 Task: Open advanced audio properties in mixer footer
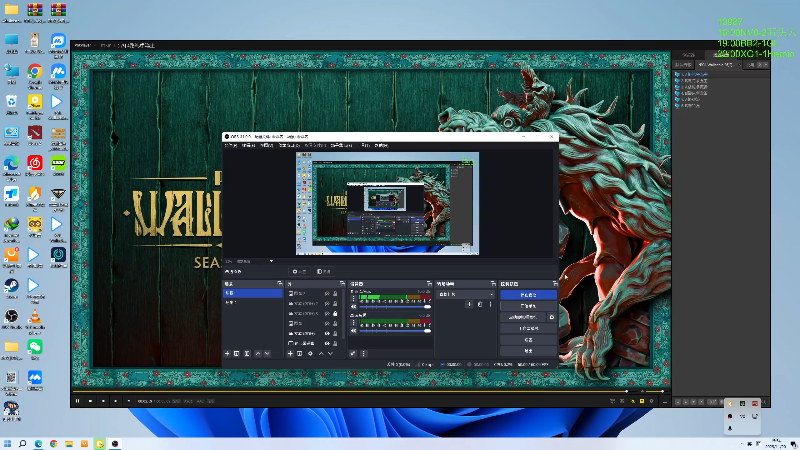(x=353, y=354)
